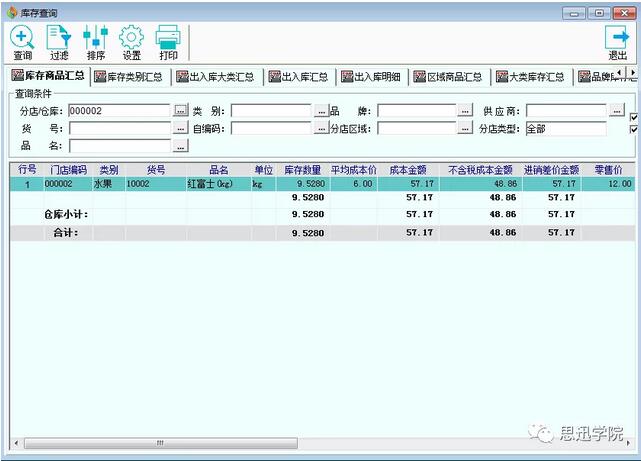
Task: Click the 查询 magnifier toolbar icon
Action: click(x=22, y=41)
